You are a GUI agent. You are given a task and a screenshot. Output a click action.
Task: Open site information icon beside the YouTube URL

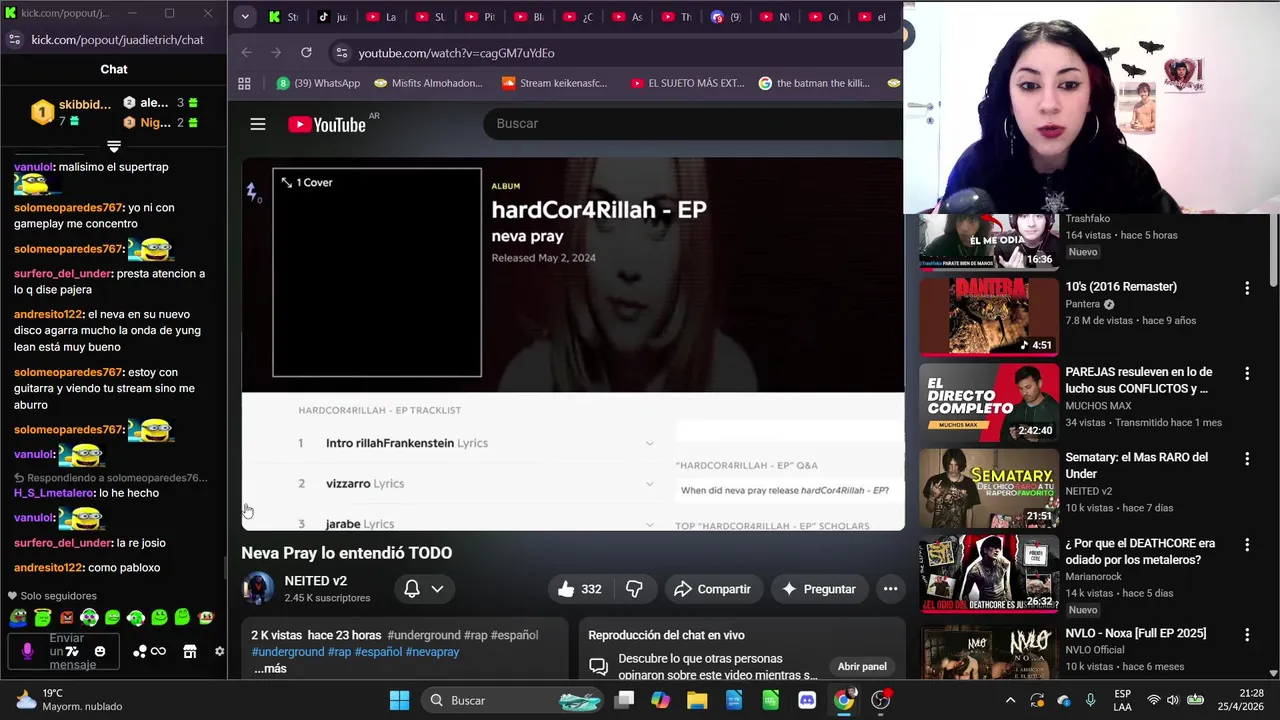(342, 52)
